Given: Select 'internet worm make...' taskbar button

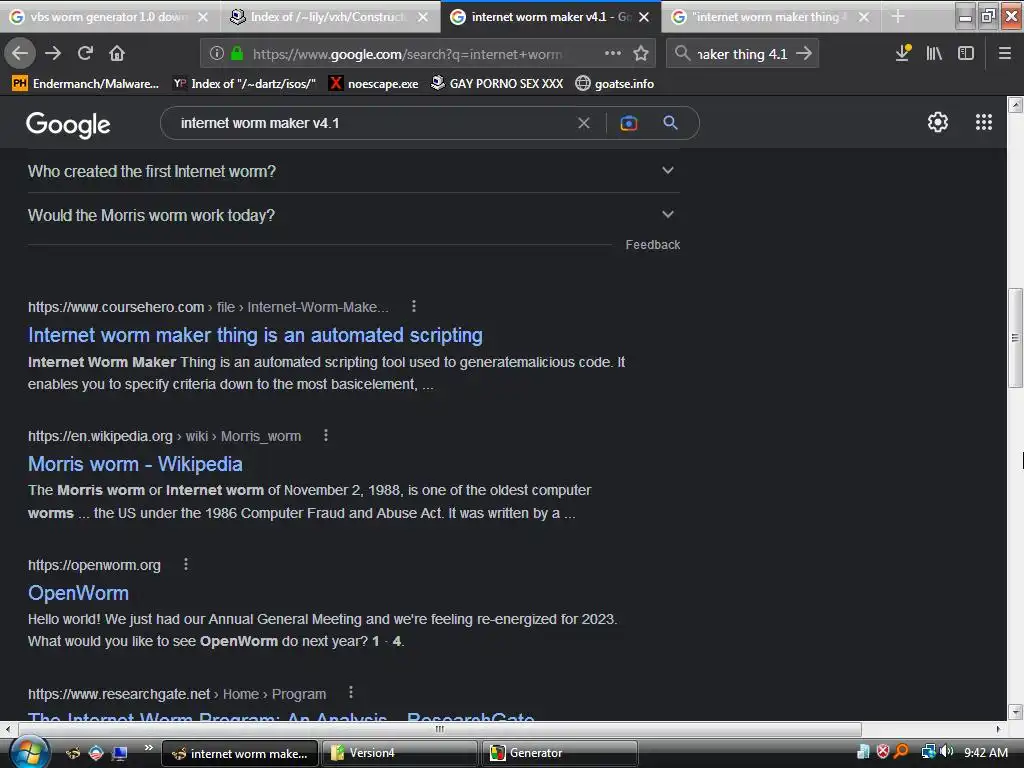Looking at the screenshot, I should coord(240,753).
